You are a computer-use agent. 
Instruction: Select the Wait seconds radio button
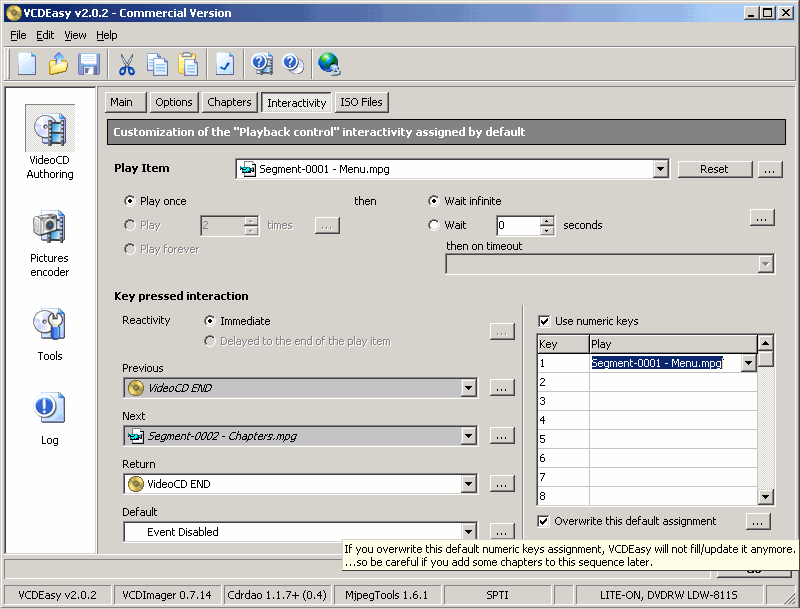434,226
